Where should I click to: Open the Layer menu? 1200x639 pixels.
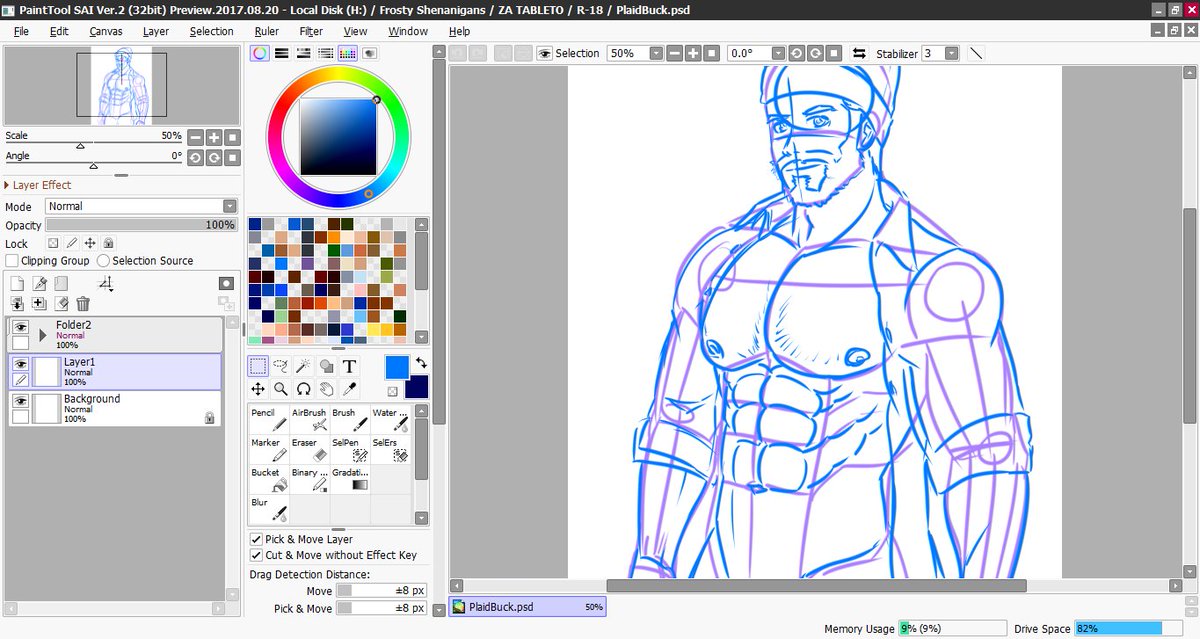click(156, 31)
